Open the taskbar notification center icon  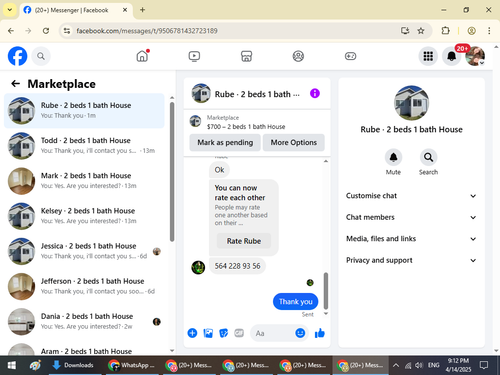click(x=484, y=365)
